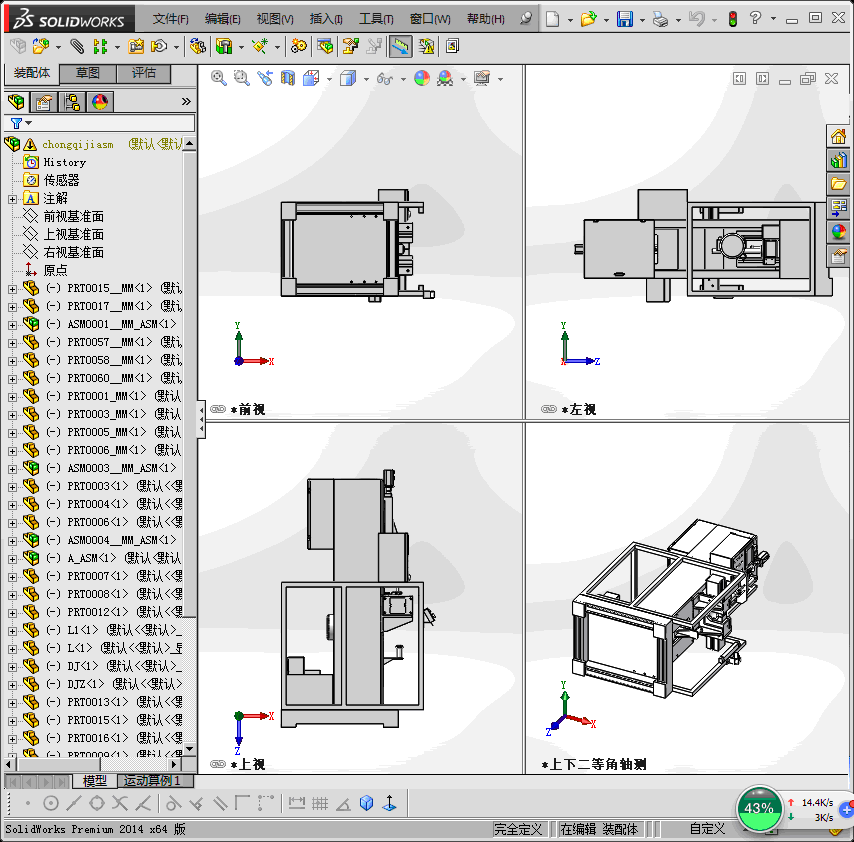Expand the 注解 tree node
Image resolution: width=854 pixels, height=842 pixels.
pyautogui.click(x=12, y=198)
